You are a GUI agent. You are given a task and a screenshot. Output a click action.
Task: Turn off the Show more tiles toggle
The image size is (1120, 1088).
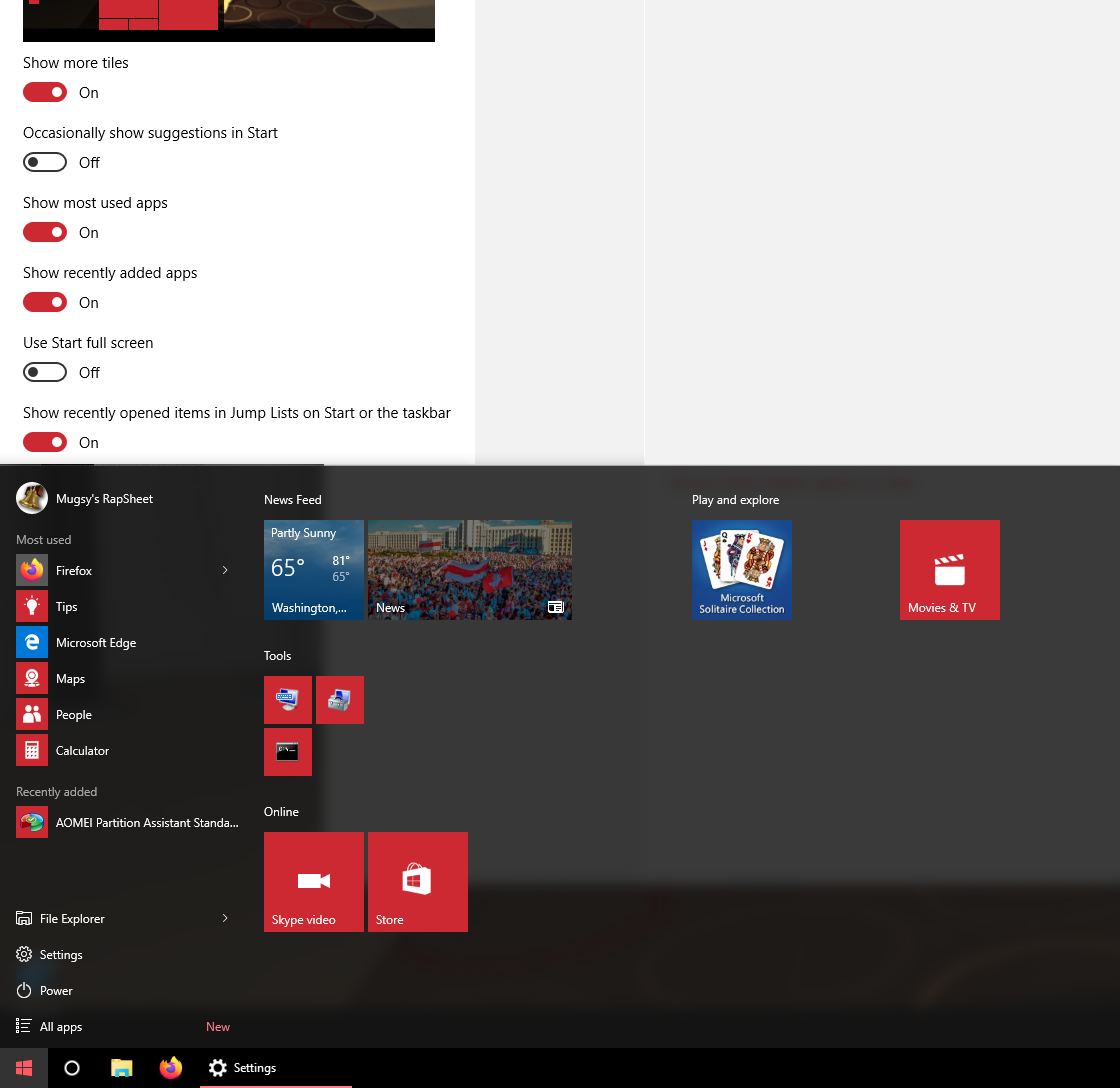click(45, 92)
